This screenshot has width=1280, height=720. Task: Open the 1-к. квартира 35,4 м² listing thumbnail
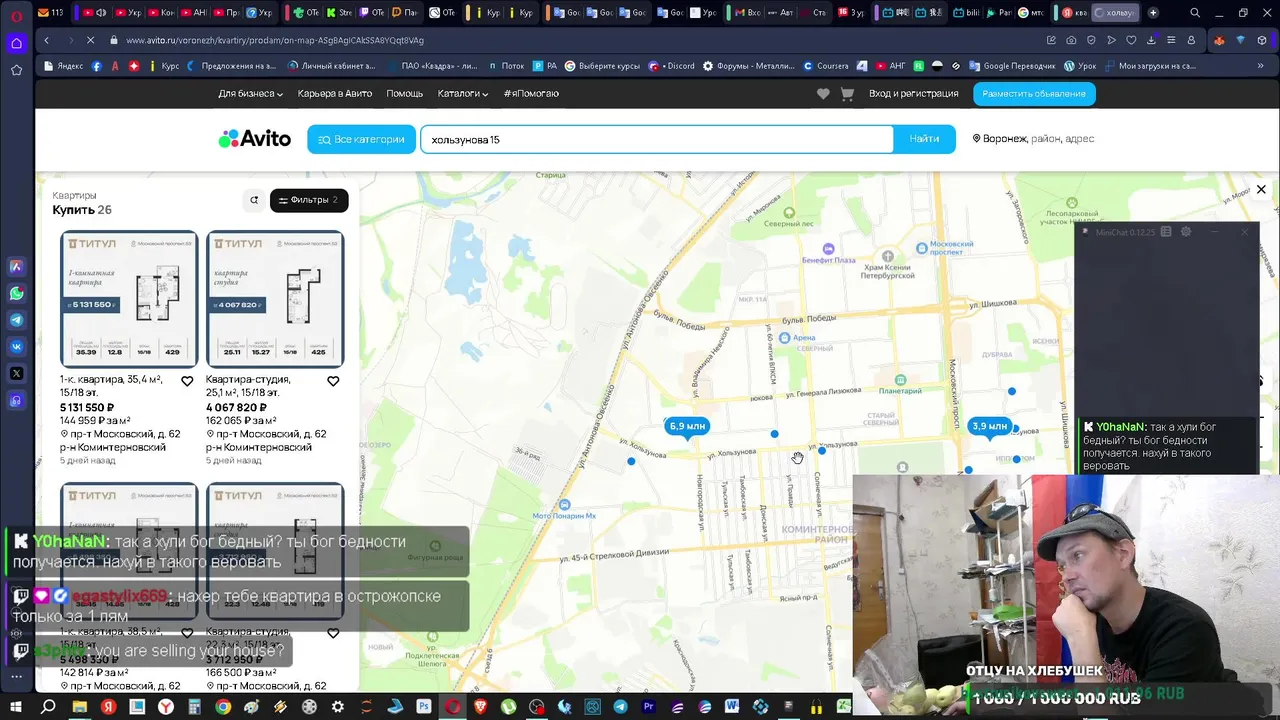(129, 299)
